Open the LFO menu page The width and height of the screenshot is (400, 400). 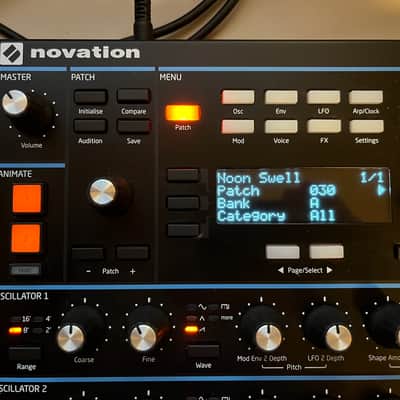click(x=323, y=97)
